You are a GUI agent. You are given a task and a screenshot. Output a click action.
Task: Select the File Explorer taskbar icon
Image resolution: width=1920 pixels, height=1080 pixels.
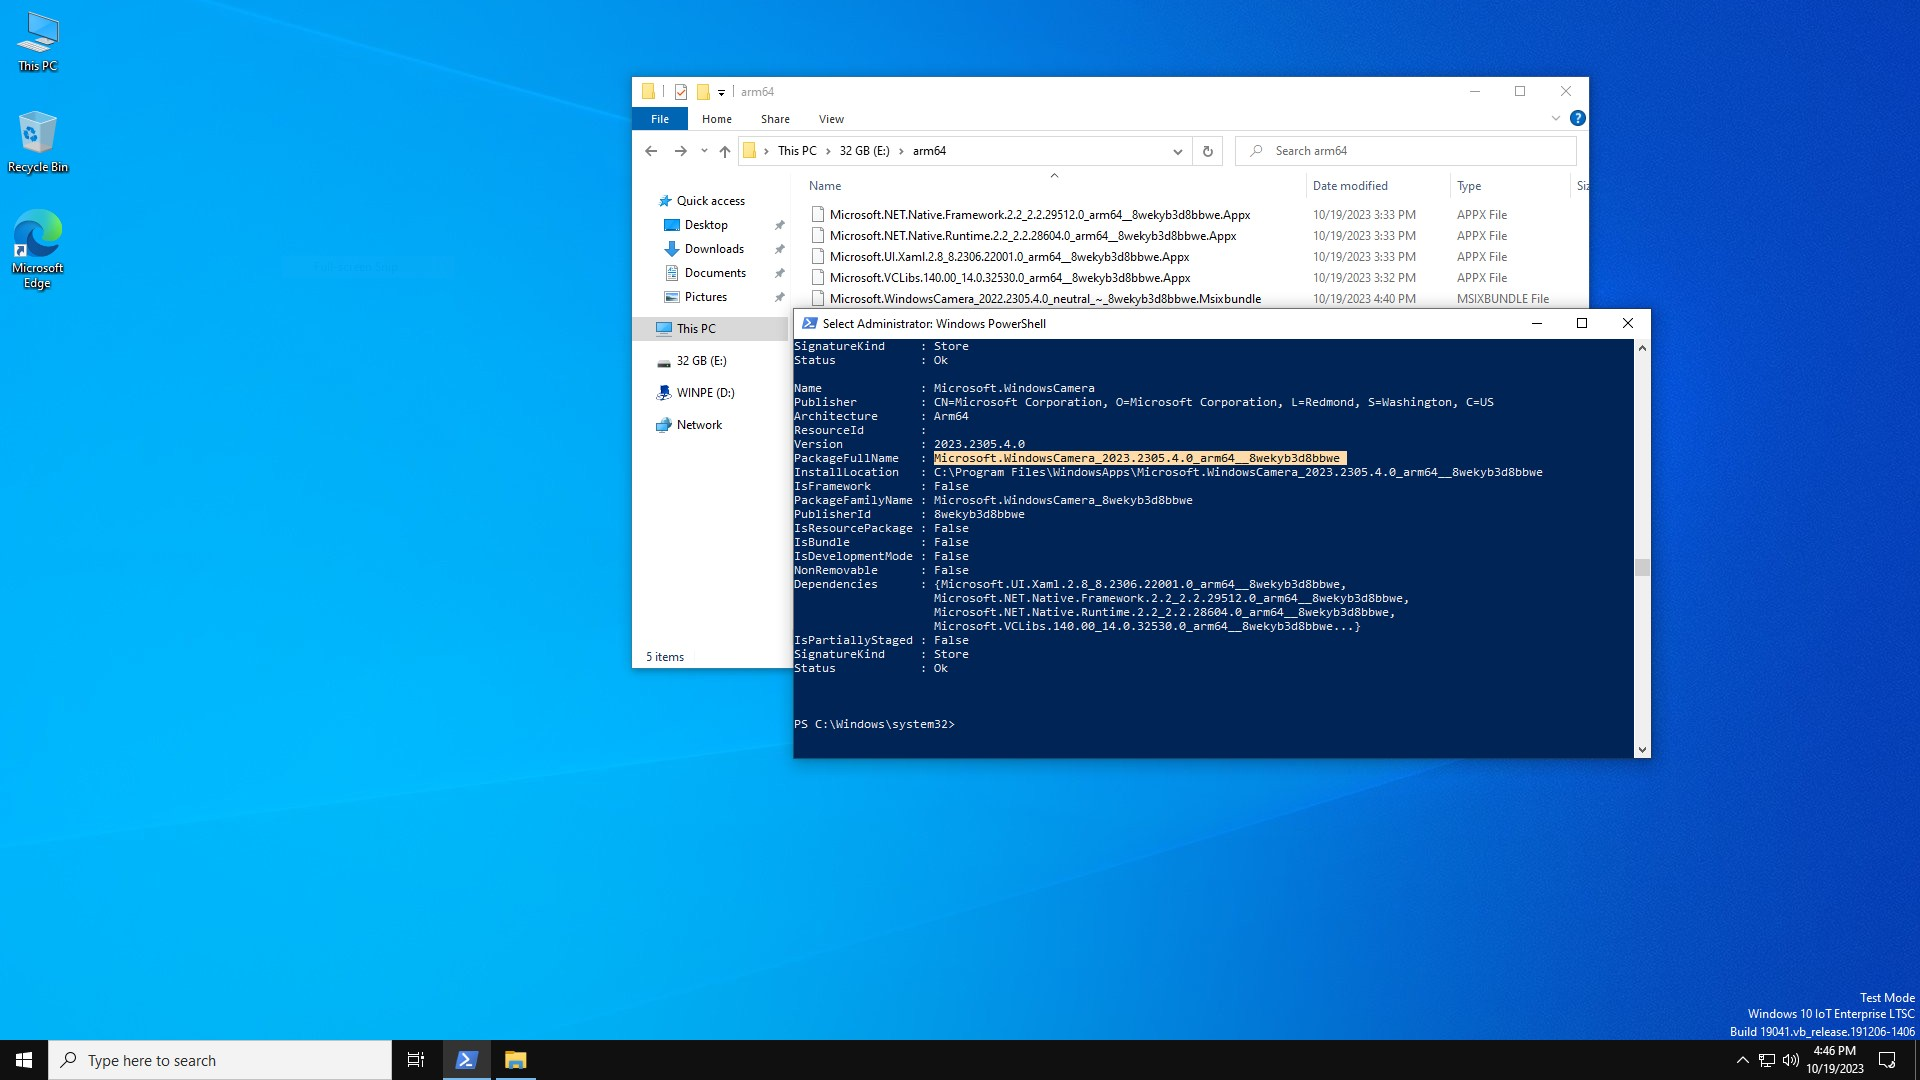tap(515, 1060)
